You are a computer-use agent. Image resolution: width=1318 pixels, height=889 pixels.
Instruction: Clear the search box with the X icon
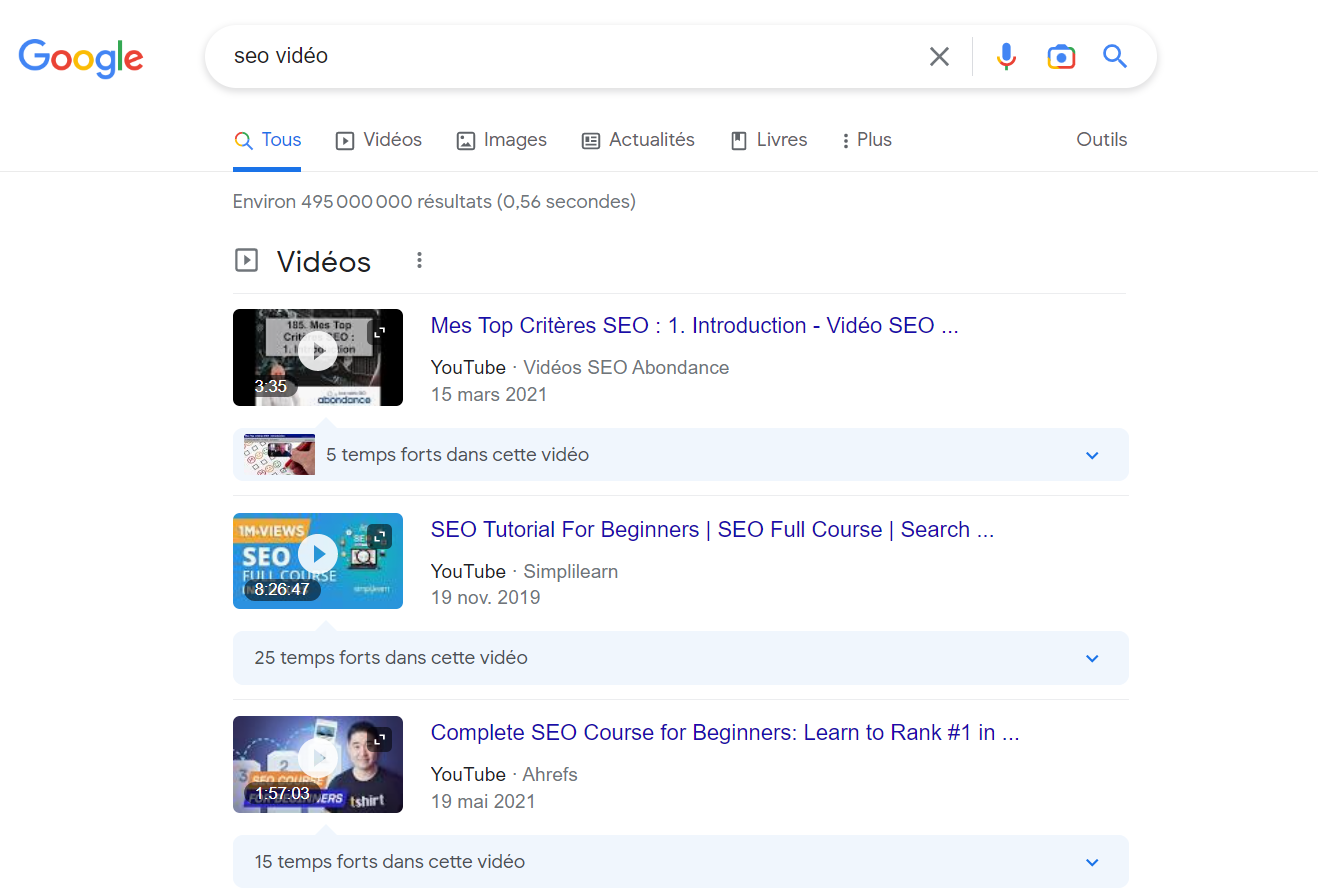pyautogui.click(x=939, y=57)
